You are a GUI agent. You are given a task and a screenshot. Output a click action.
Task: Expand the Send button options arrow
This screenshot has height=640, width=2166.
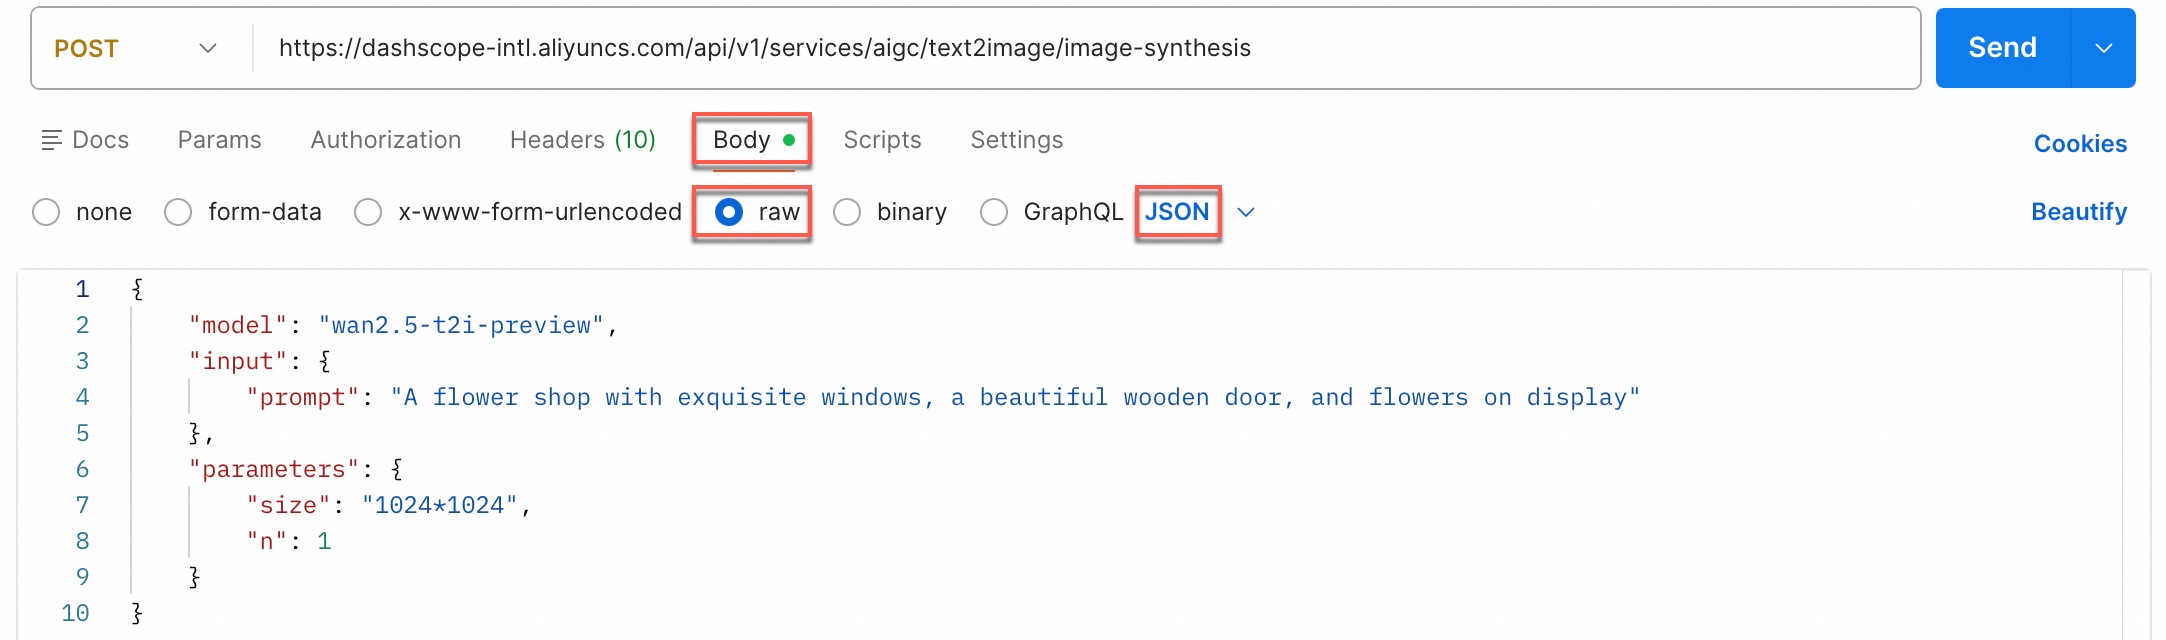(2103, 48)
